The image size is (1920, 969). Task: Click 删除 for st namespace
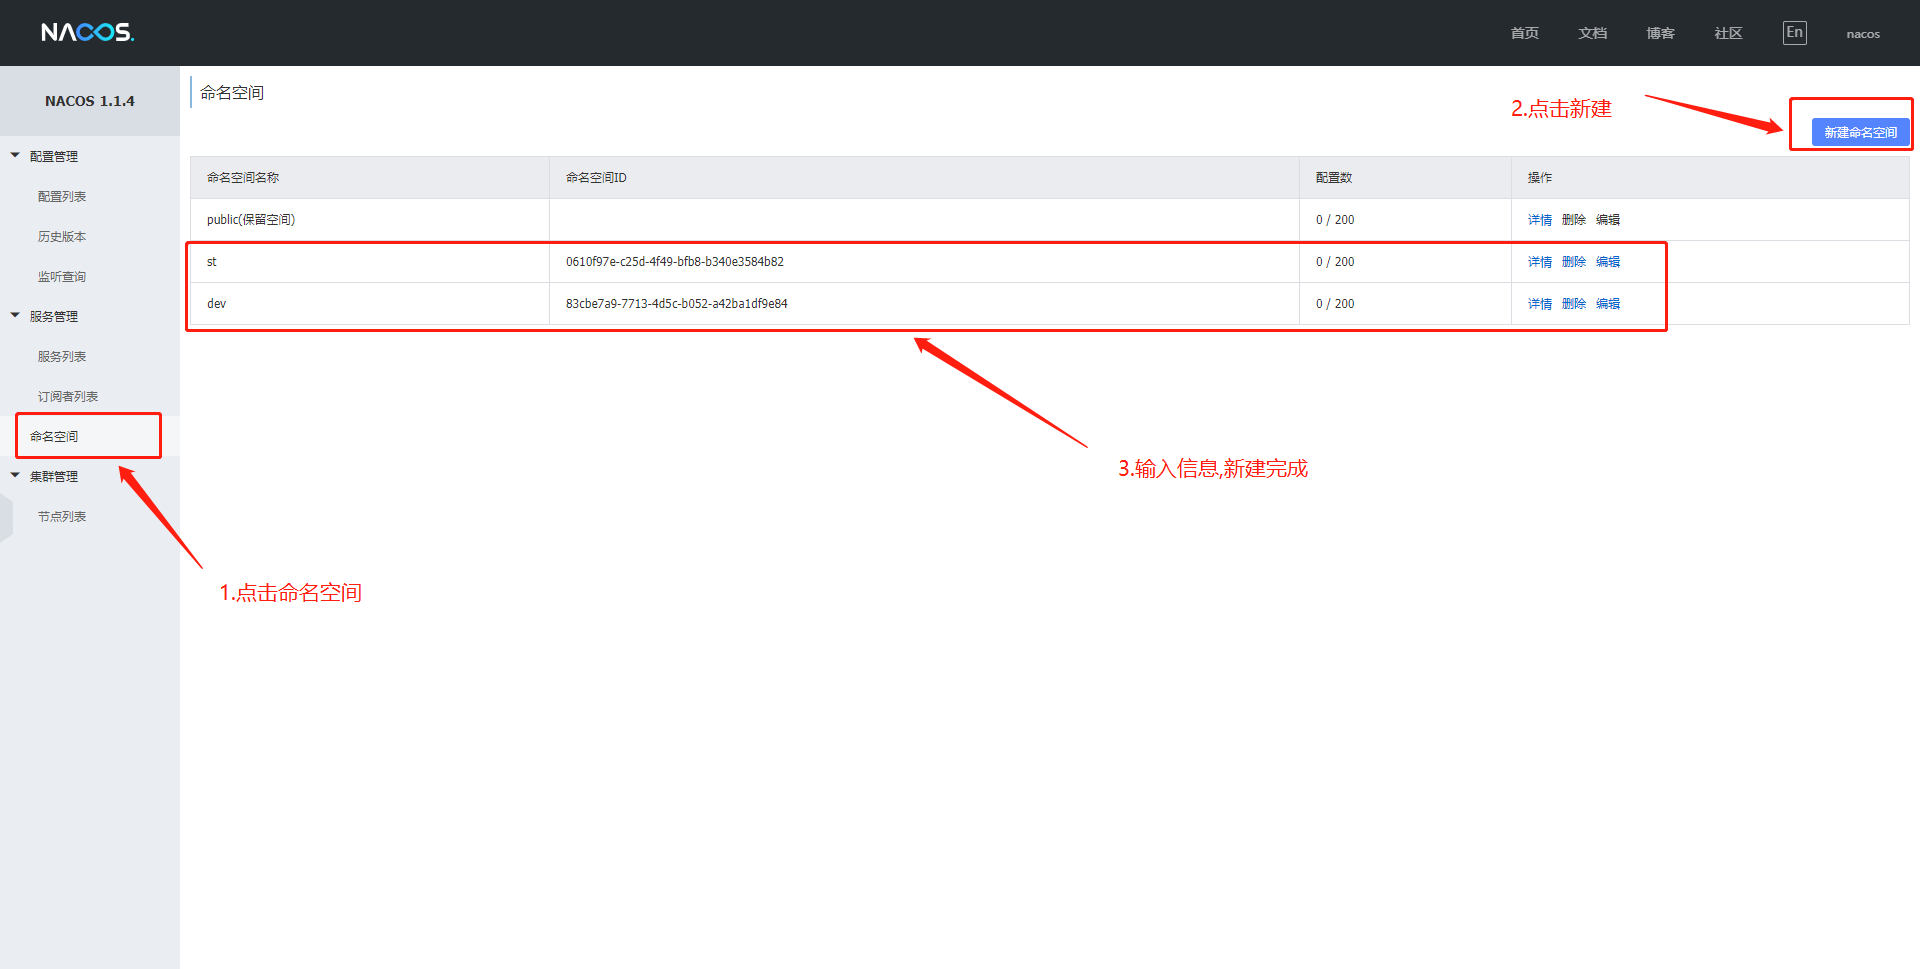click(1574, 262)
